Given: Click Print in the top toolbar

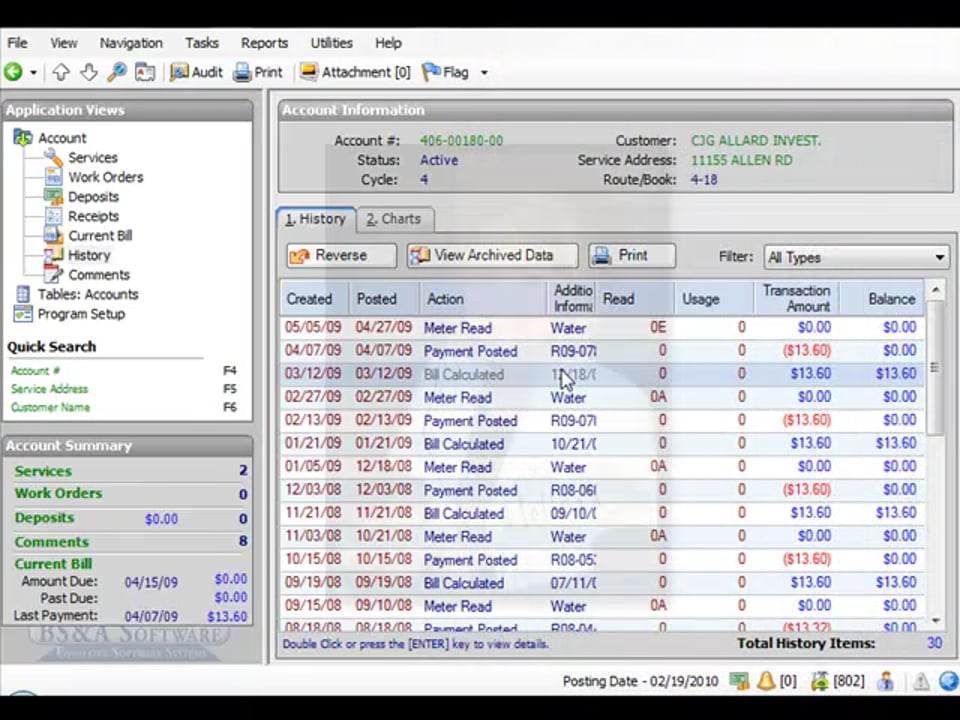Looking at the screenshot, I should tap(258, 72).
